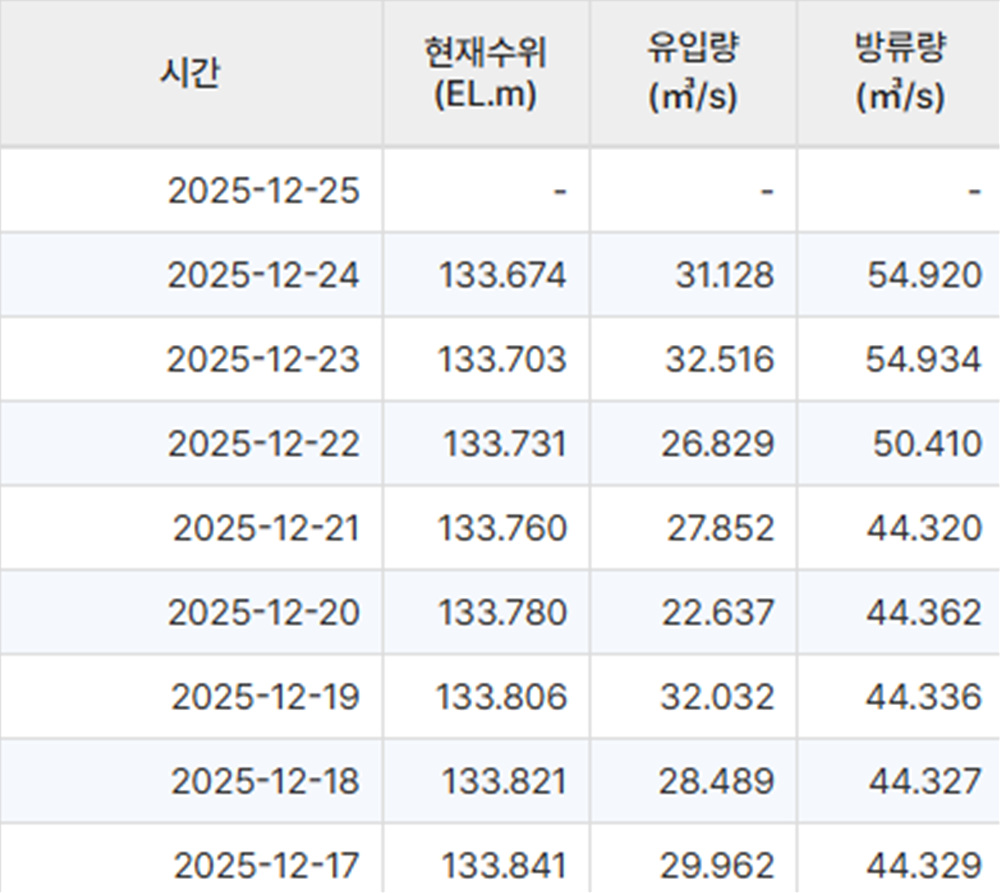Click inflow value 31.128
Screen dimensions: 1000x893
point(723,275)
